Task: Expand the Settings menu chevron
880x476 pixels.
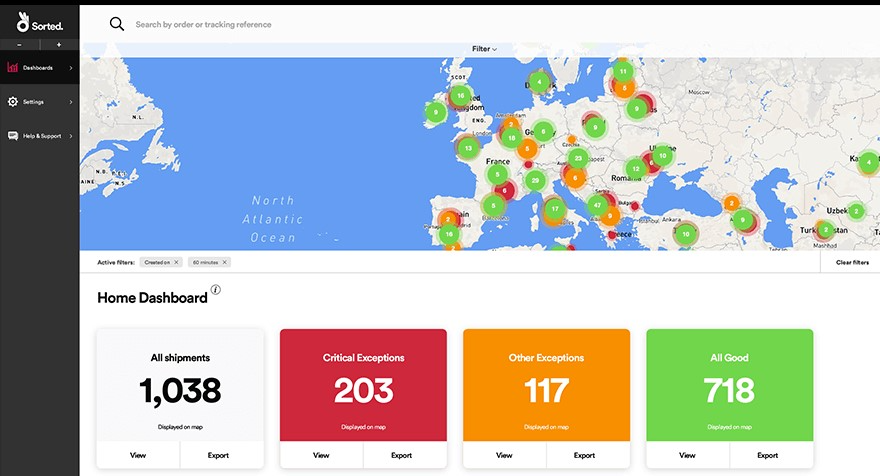Action: click(71, 102)
